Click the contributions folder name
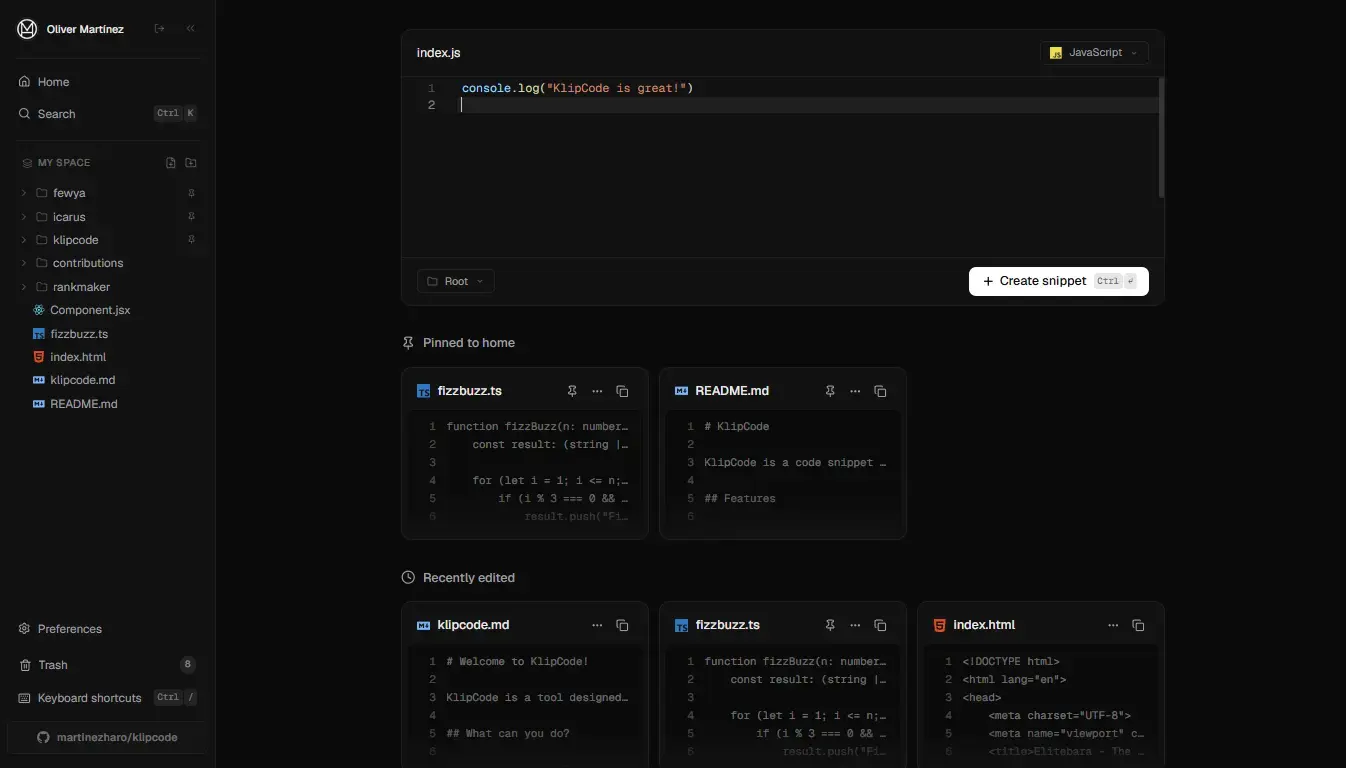The image size is (1346, 768). click(88, 263)
